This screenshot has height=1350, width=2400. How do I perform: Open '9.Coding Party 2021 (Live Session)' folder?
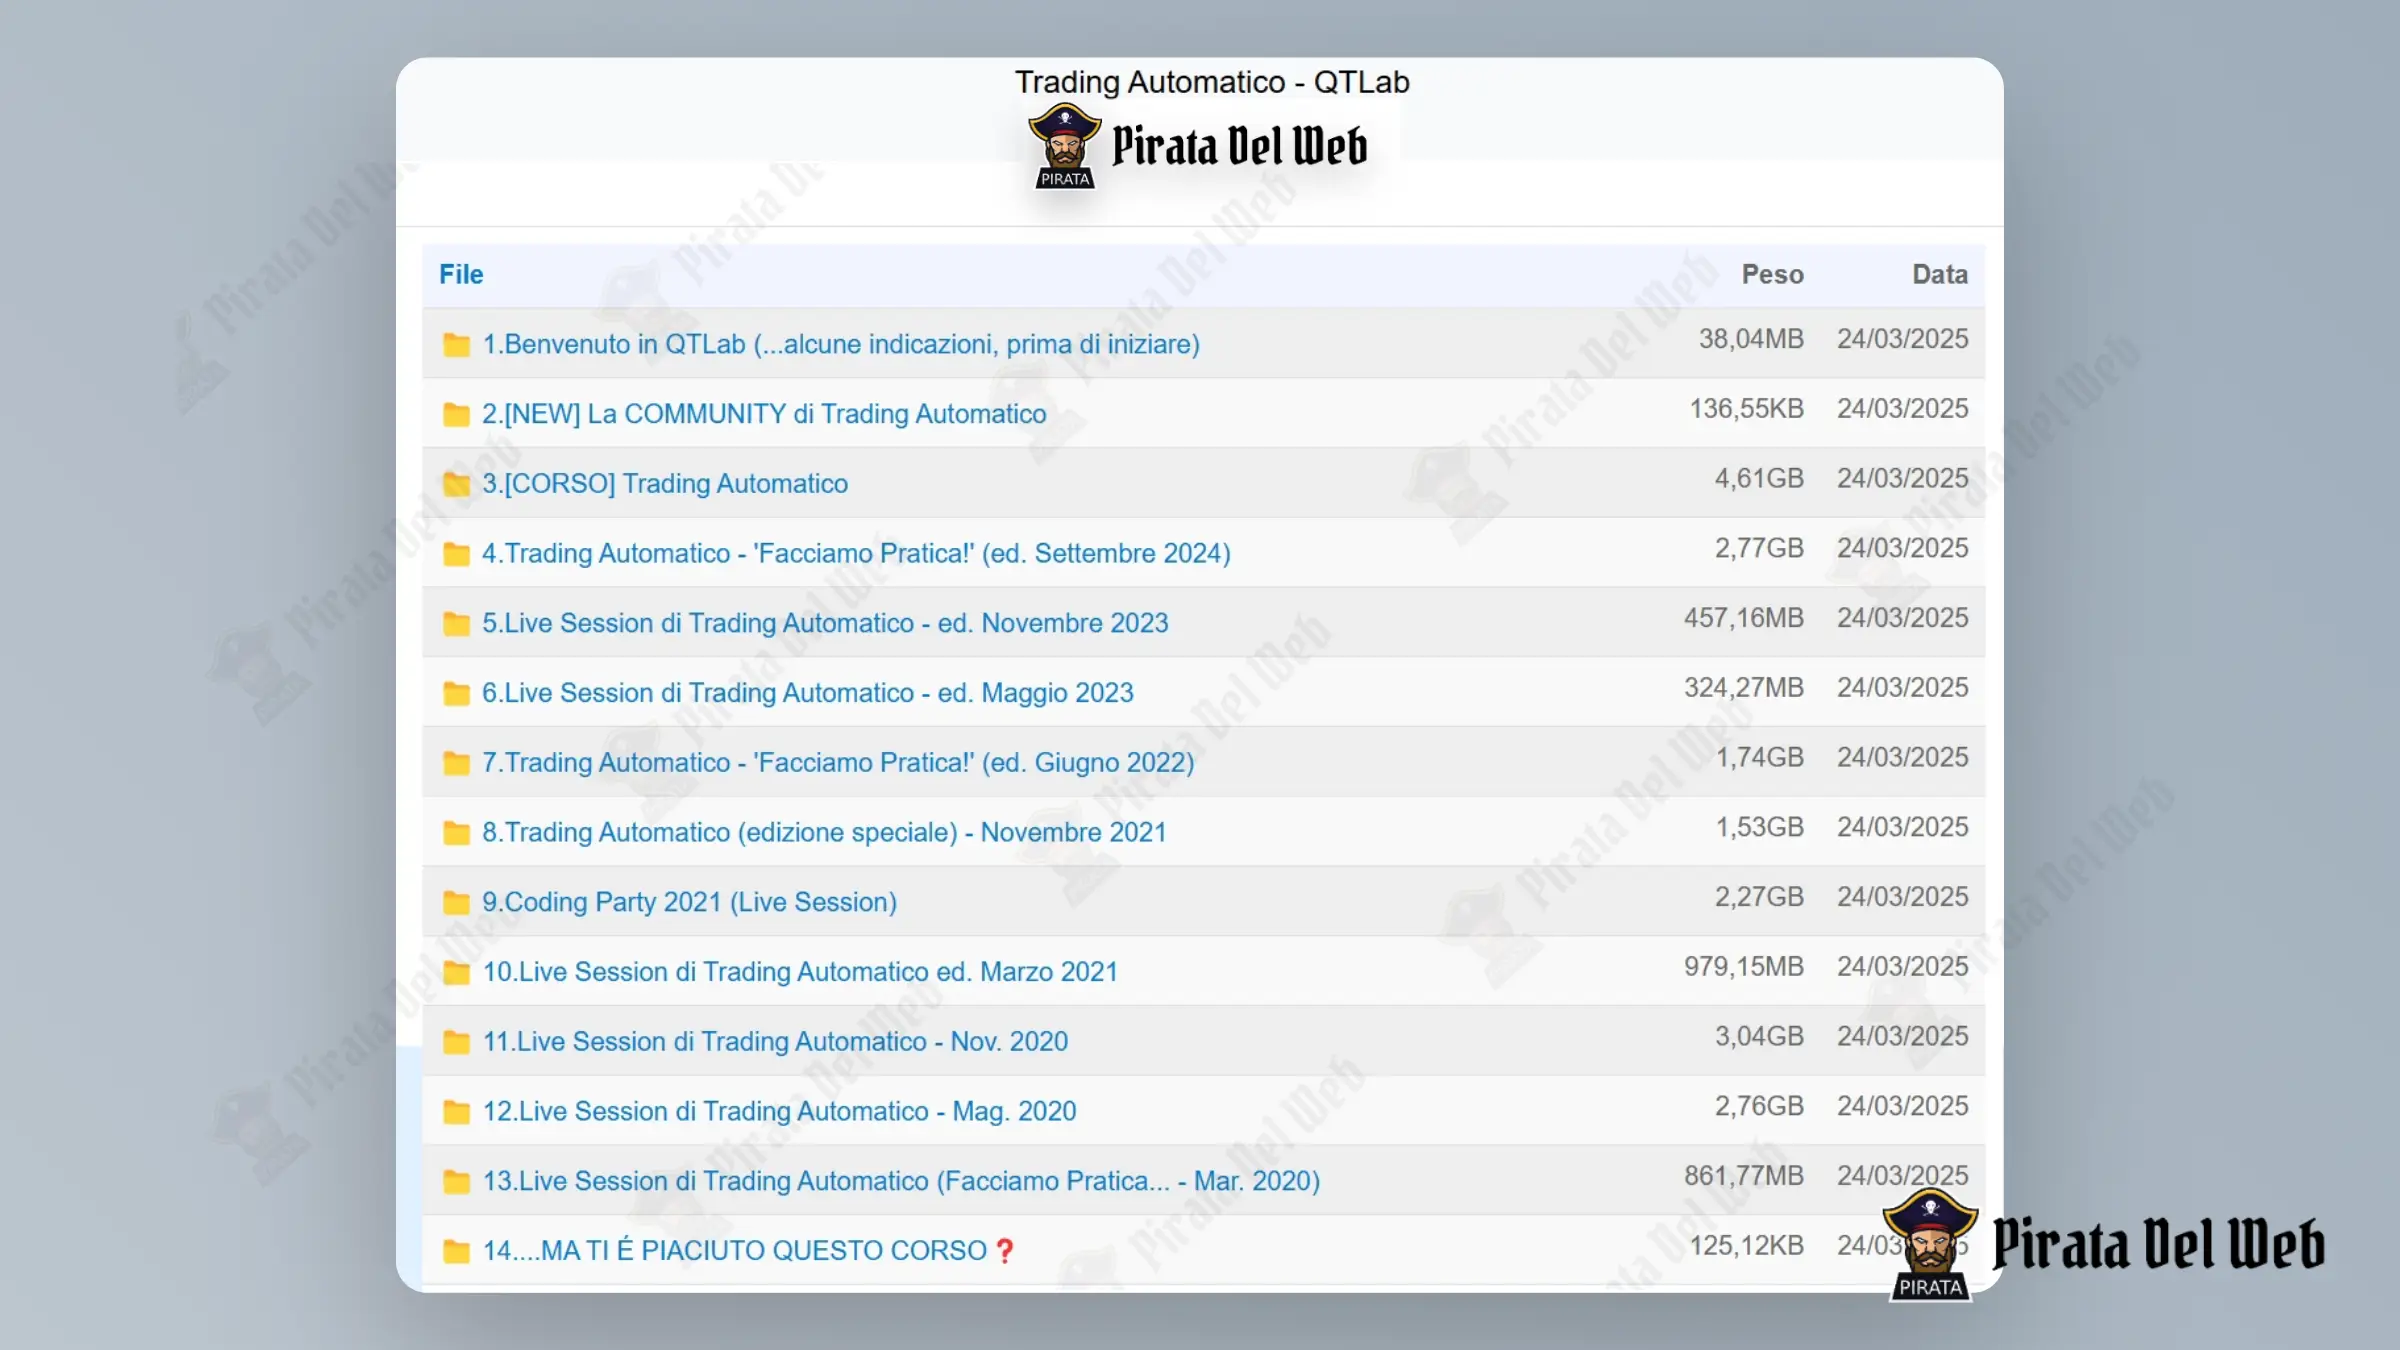[689, 902]
